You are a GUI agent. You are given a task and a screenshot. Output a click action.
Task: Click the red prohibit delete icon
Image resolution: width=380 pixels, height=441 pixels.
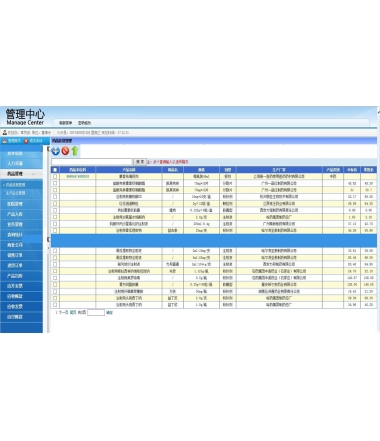click(x=65, y=151)
